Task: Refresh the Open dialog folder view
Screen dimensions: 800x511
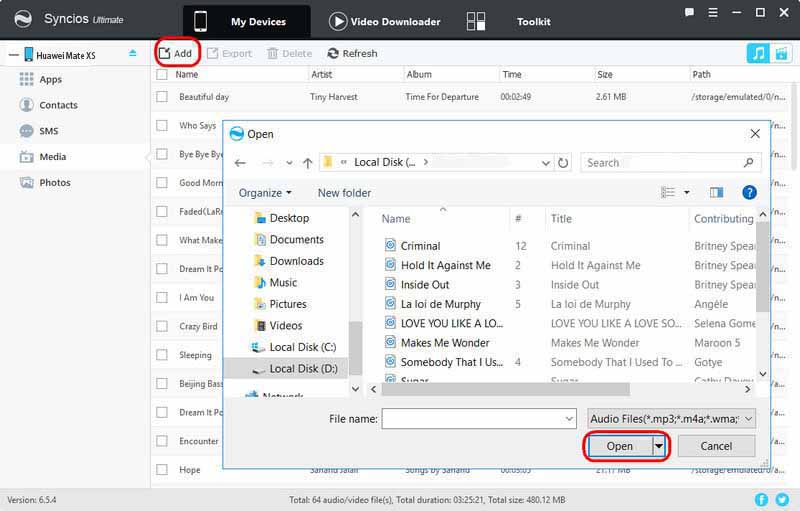Action: [563, 163]
